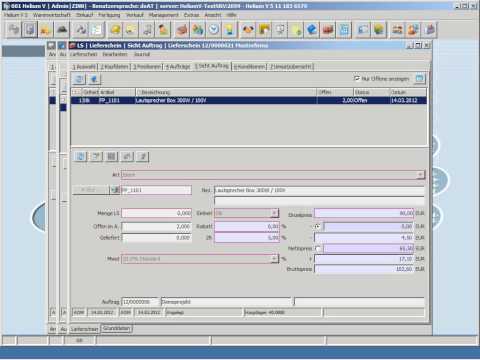
Task: Click the red brick icon in main toolbar
Action: click(328, 30)
